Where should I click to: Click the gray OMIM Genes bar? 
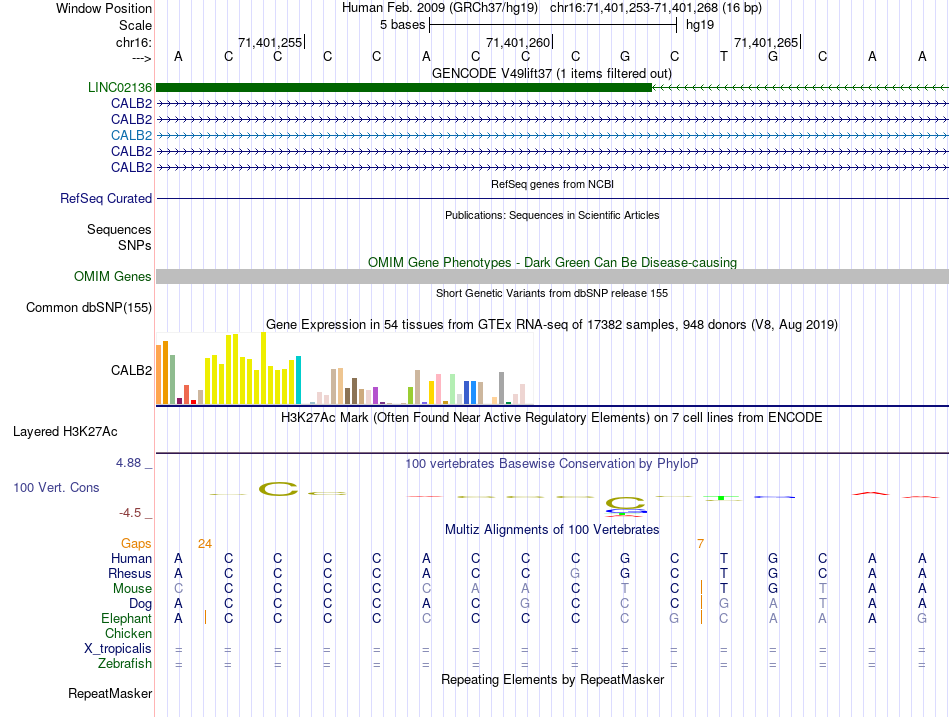point(552,276)
